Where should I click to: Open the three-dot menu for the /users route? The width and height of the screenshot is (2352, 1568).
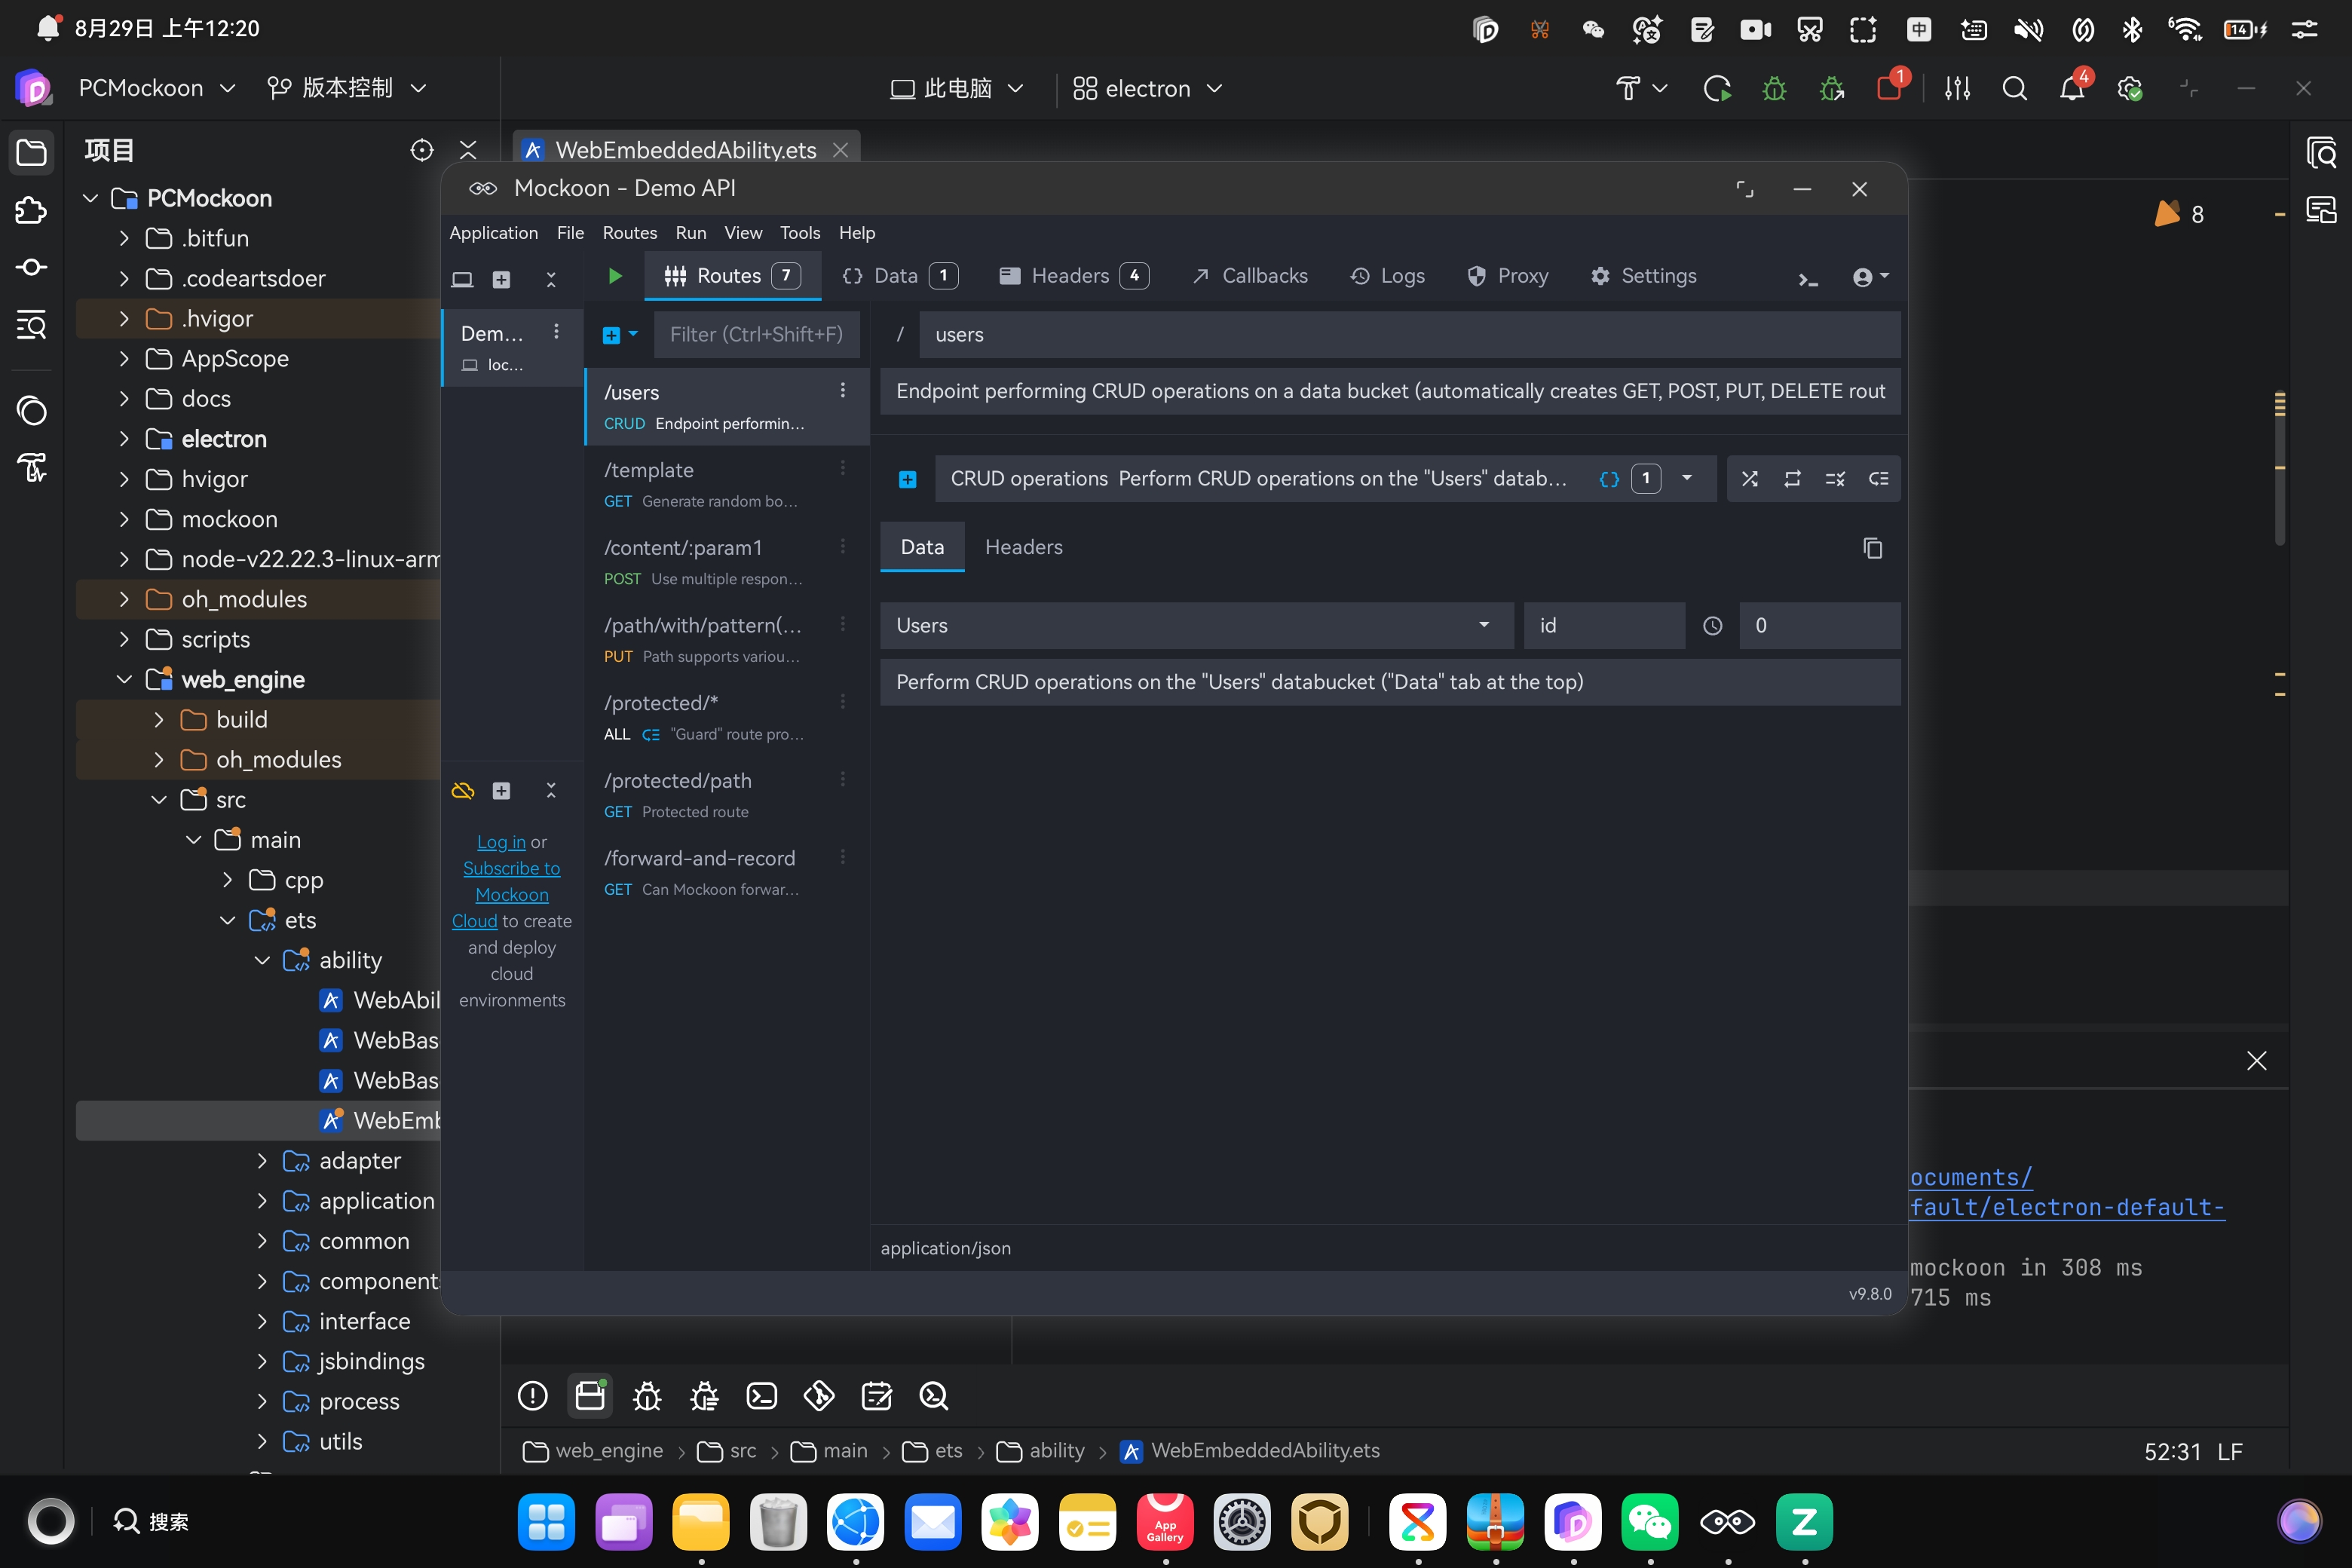[843, 391]
